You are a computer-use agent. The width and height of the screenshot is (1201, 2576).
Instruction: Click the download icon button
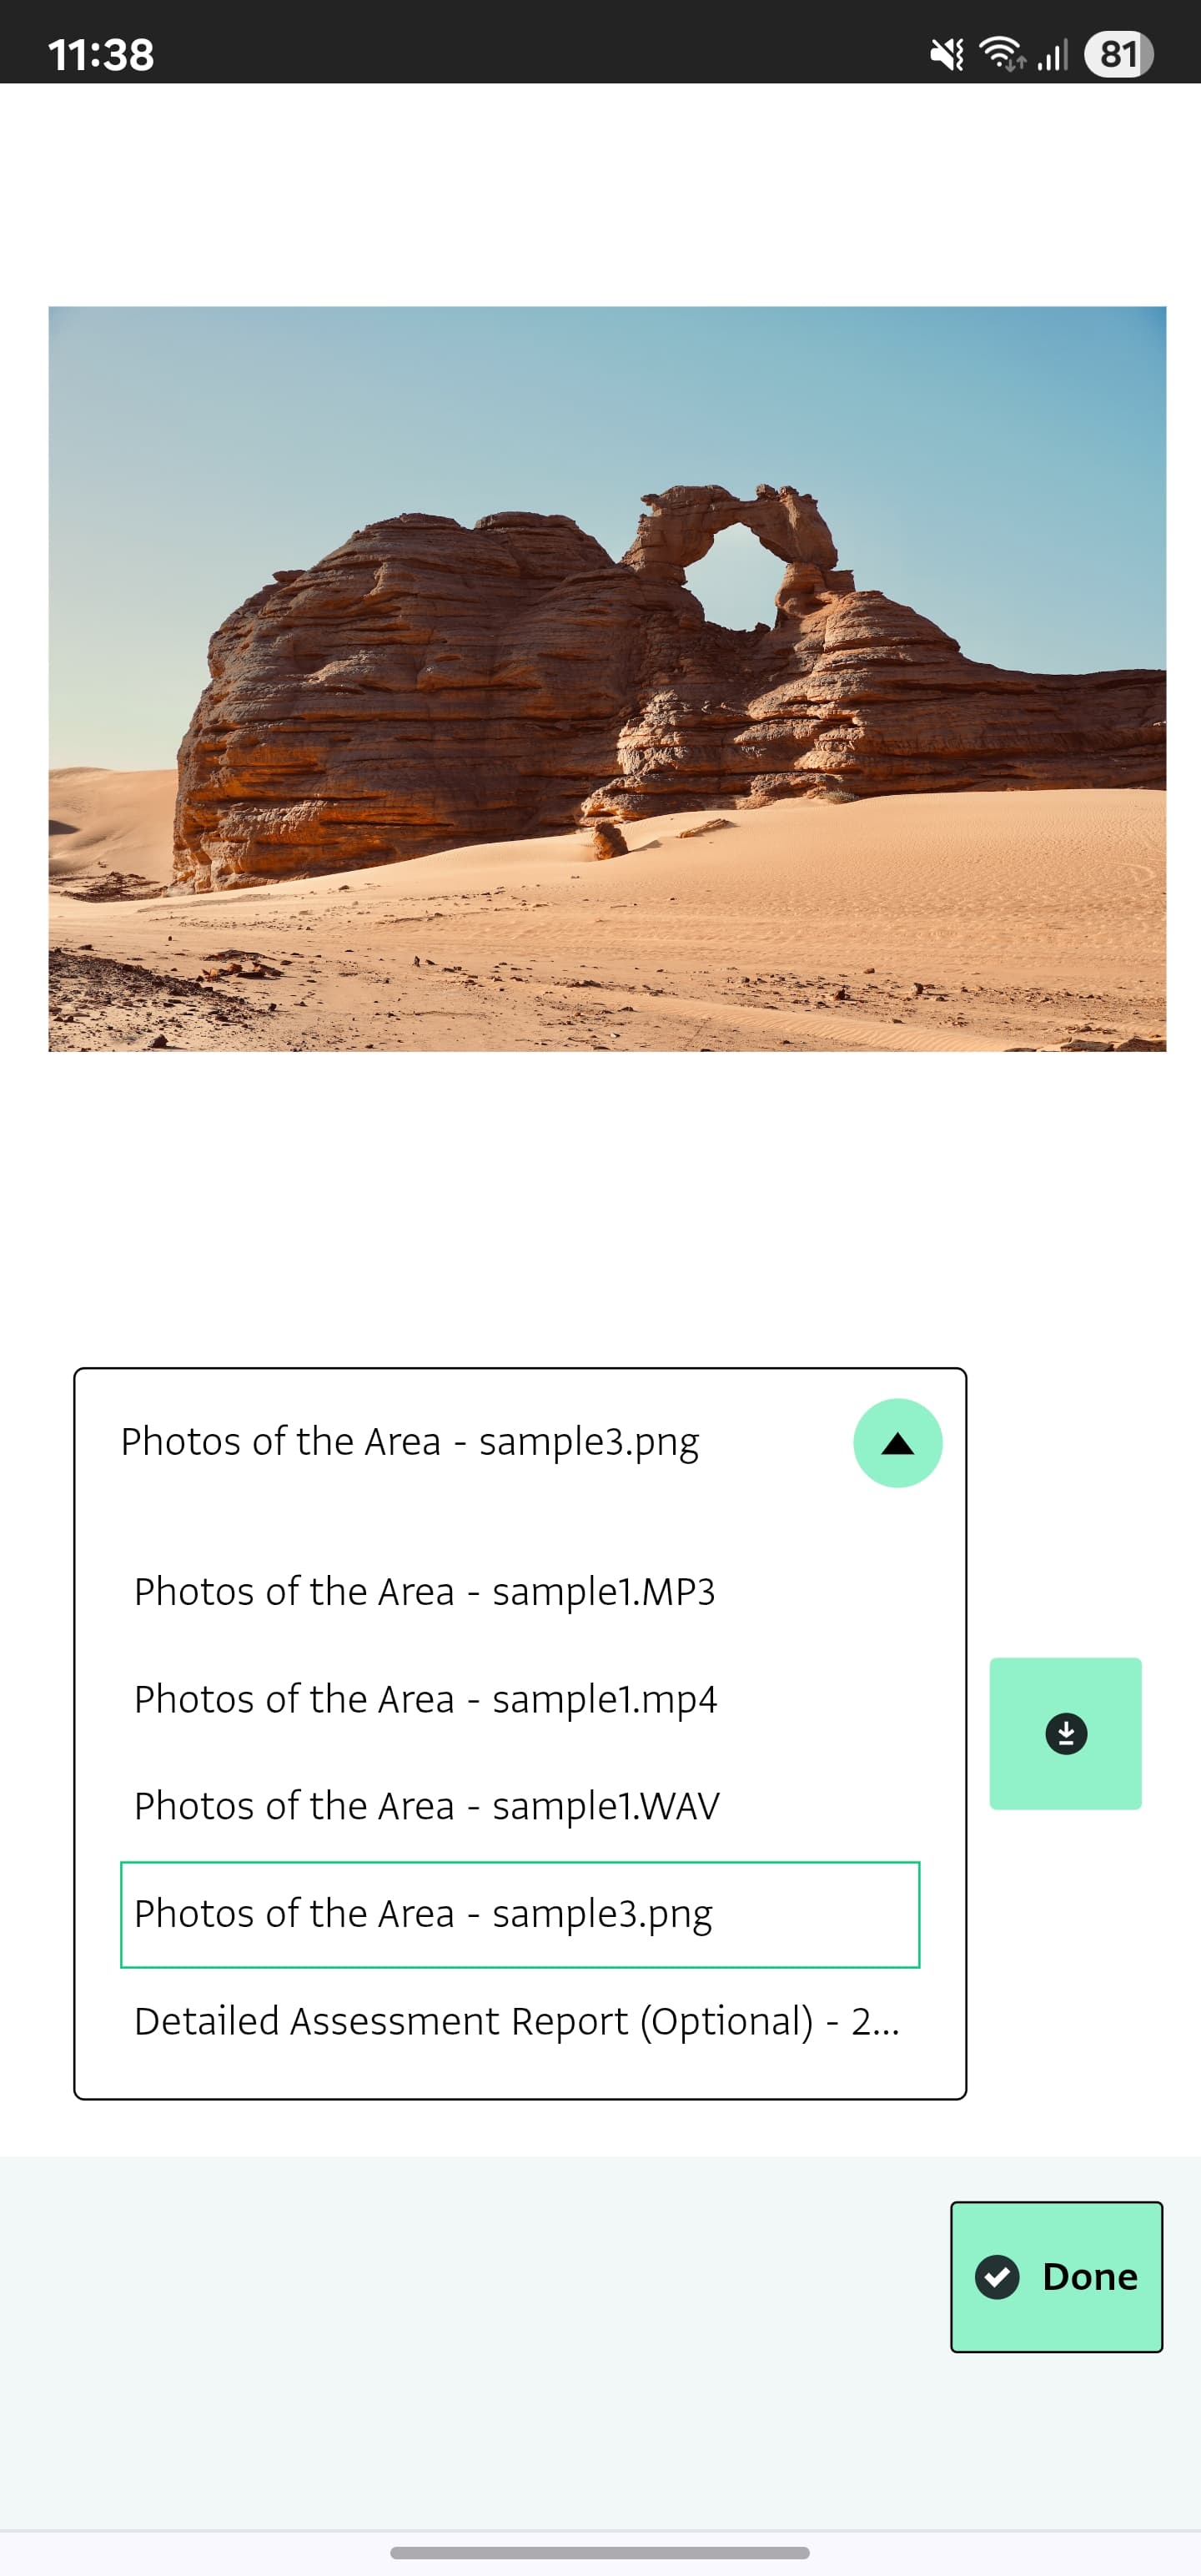click(x=1065, y=1733)
